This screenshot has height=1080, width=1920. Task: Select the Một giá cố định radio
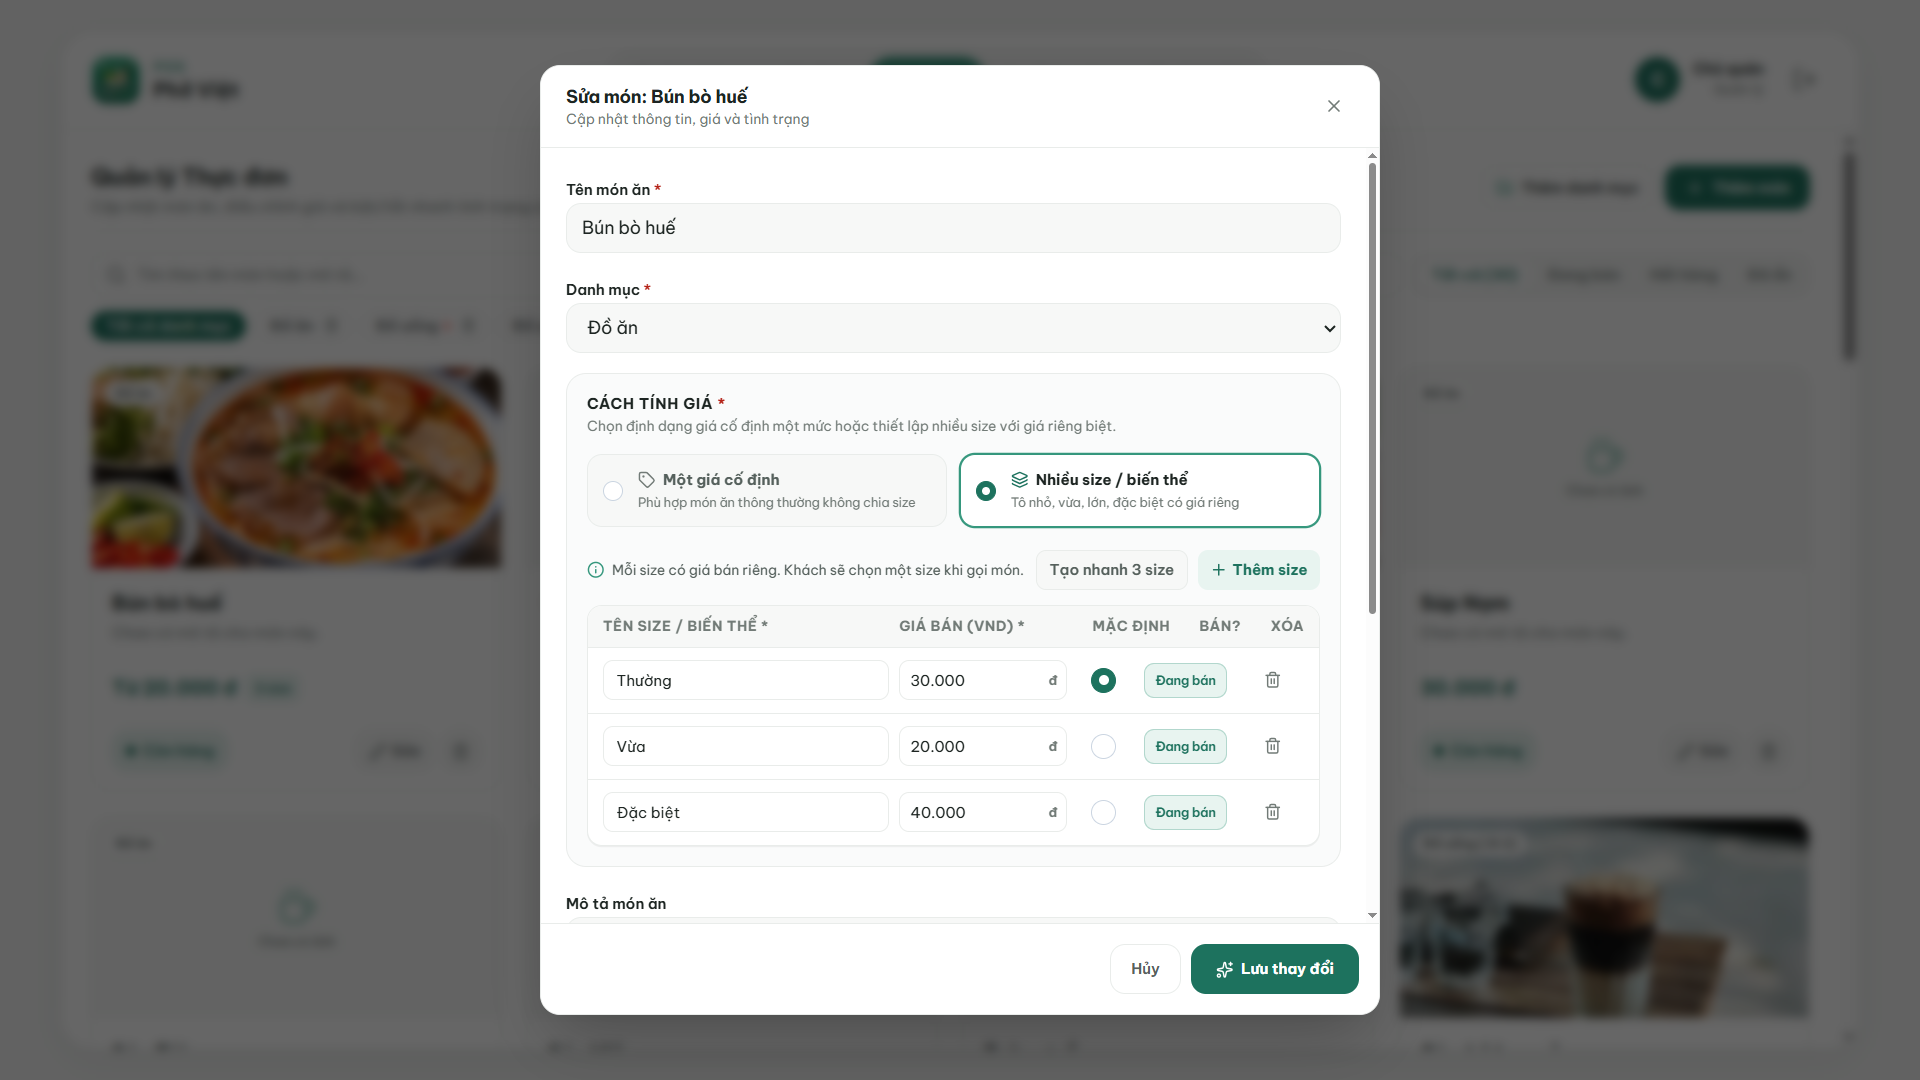(613, 491)
